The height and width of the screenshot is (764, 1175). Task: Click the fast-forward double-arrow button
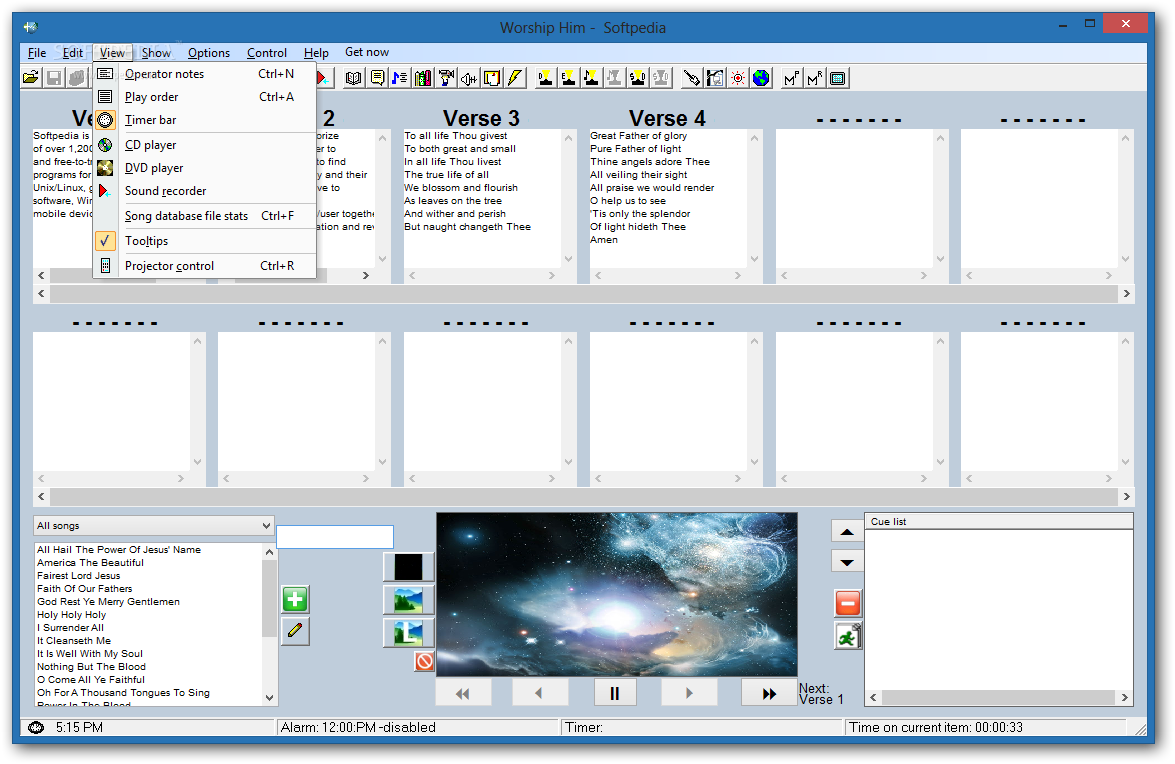[769, 693]
